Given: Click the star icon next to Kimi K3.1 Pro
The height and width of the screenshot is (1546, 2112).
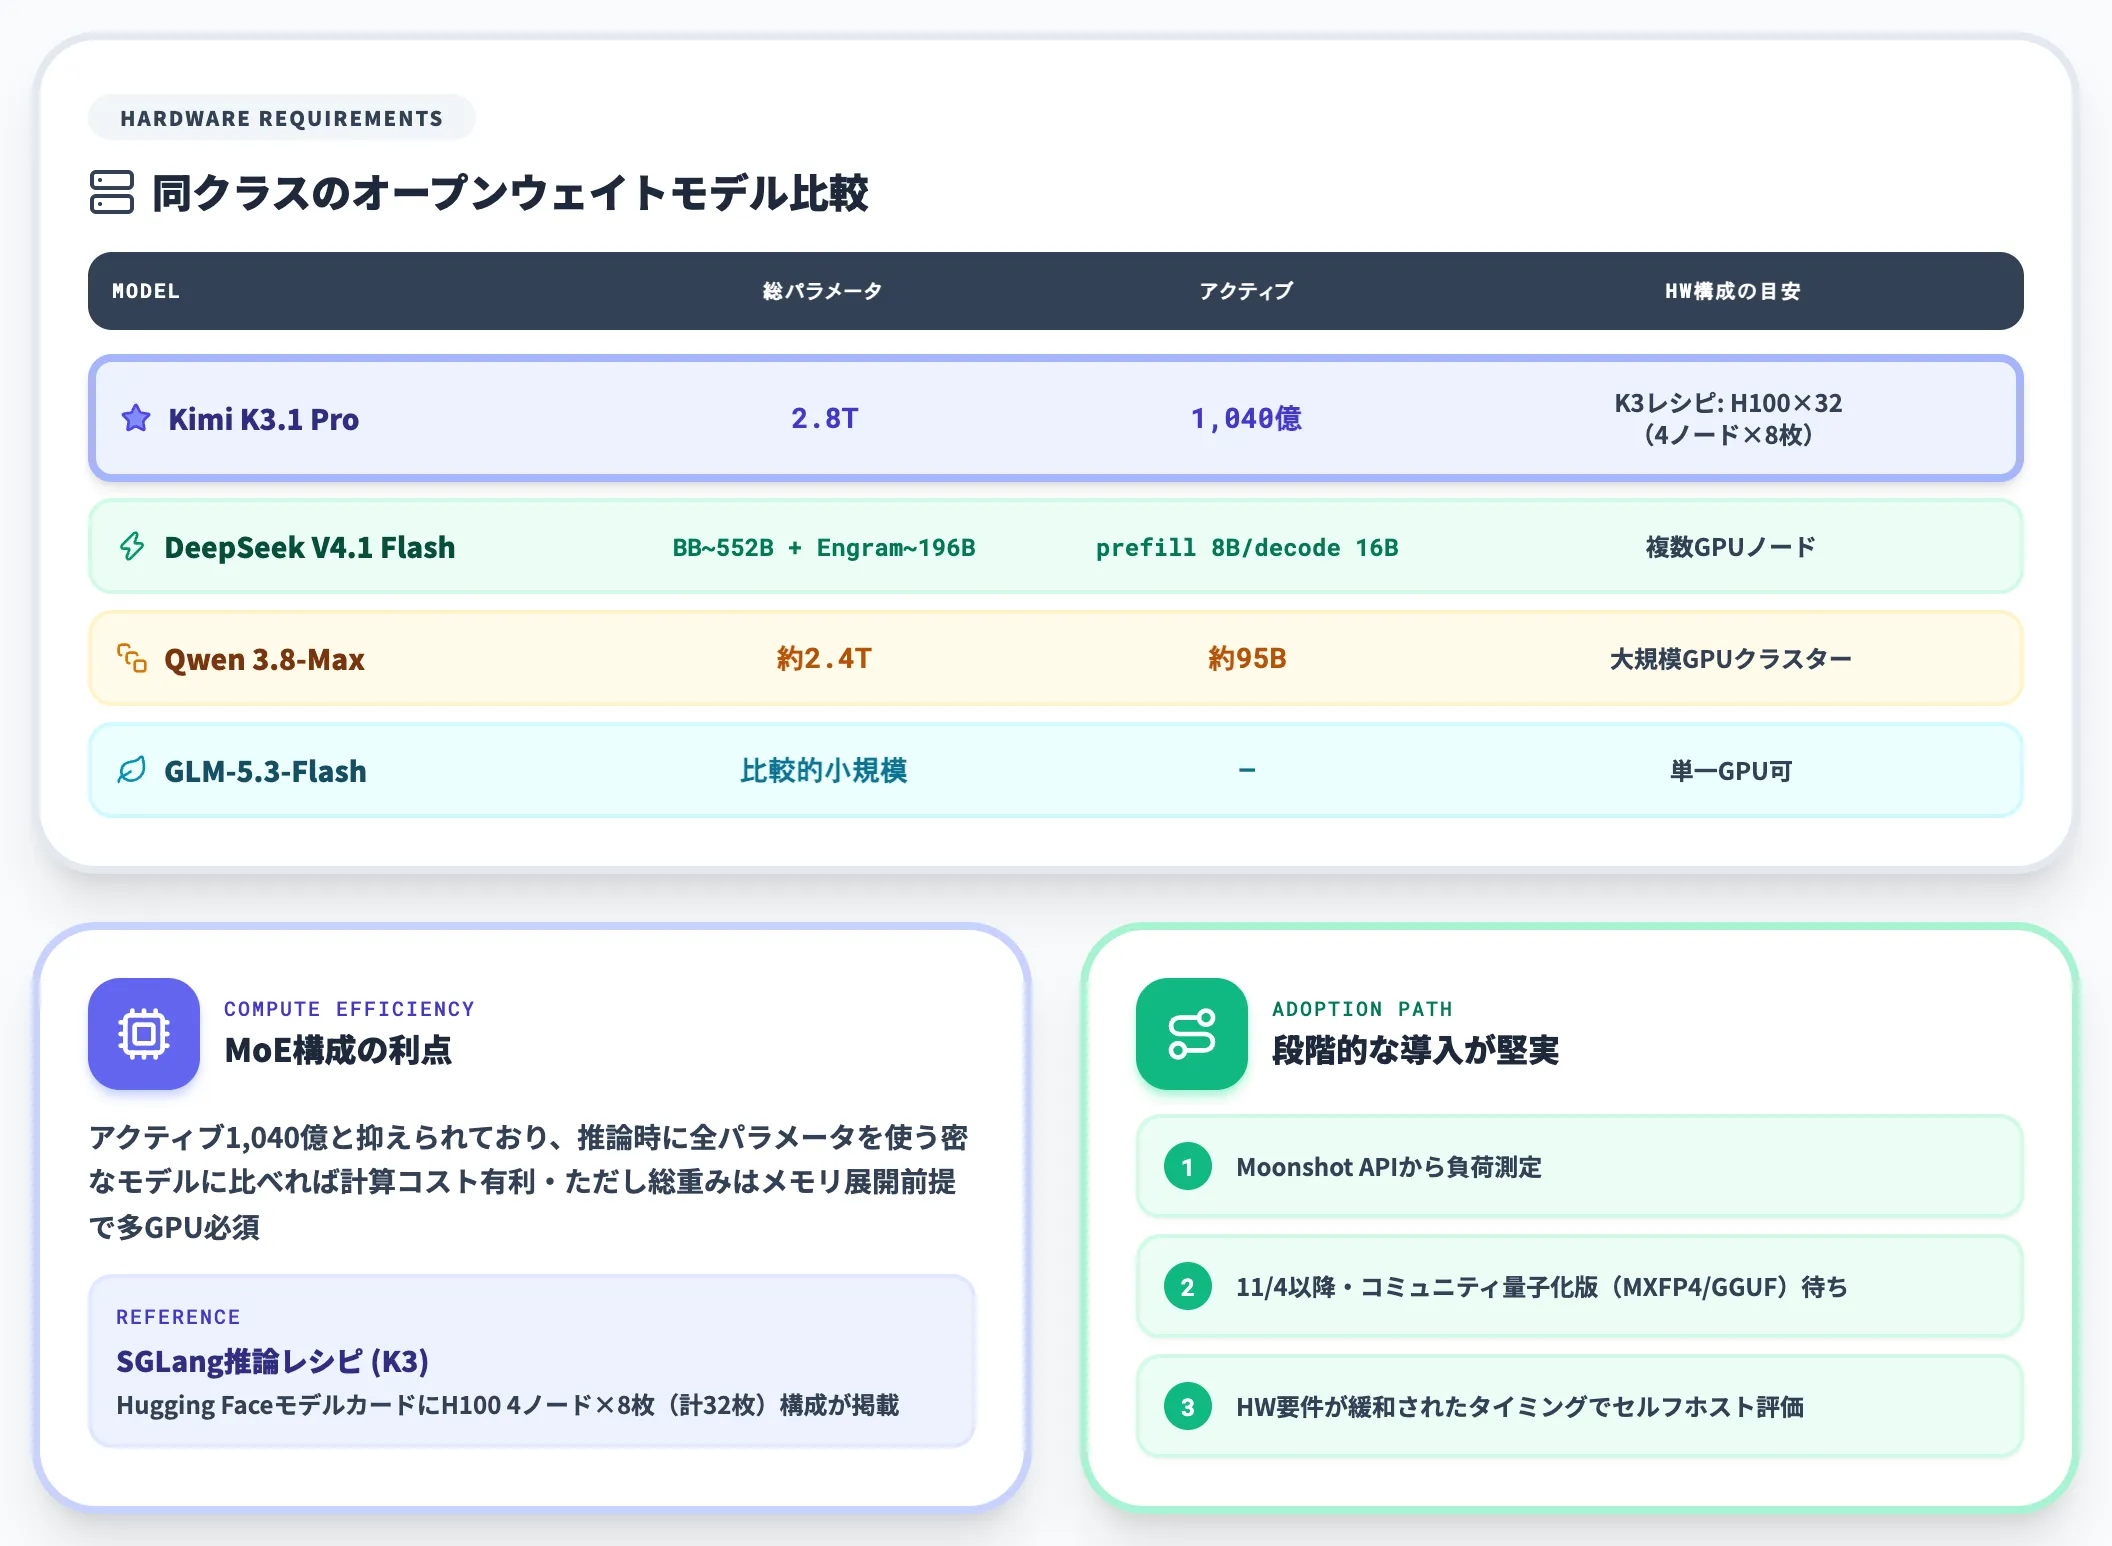Looking at the screenshot, I should coord(136,418).
